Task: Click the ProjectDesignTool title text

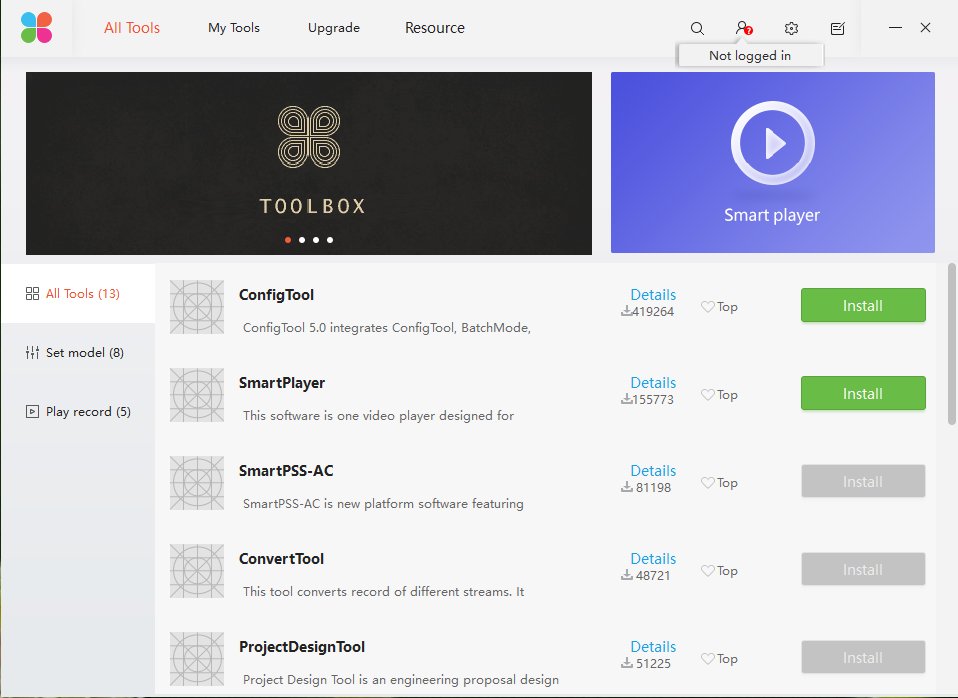Action: pos(302,647)
